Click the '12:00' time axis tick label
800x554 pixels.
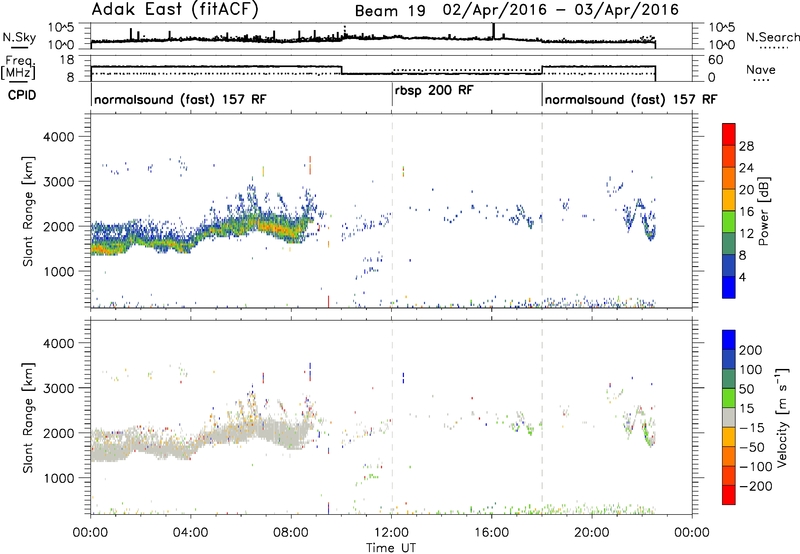click(391, 533)
